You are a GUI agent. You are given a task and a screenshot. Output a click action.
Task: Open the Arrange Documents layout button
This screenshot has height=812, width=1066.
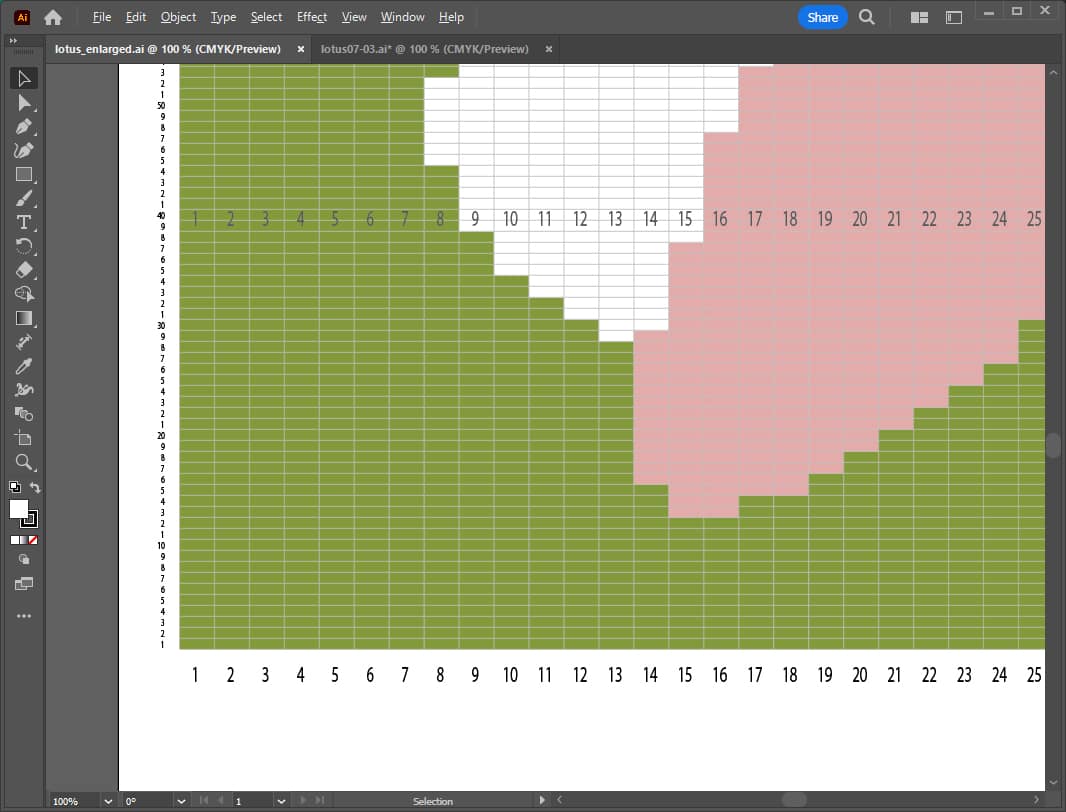click(x=920, y=17)
